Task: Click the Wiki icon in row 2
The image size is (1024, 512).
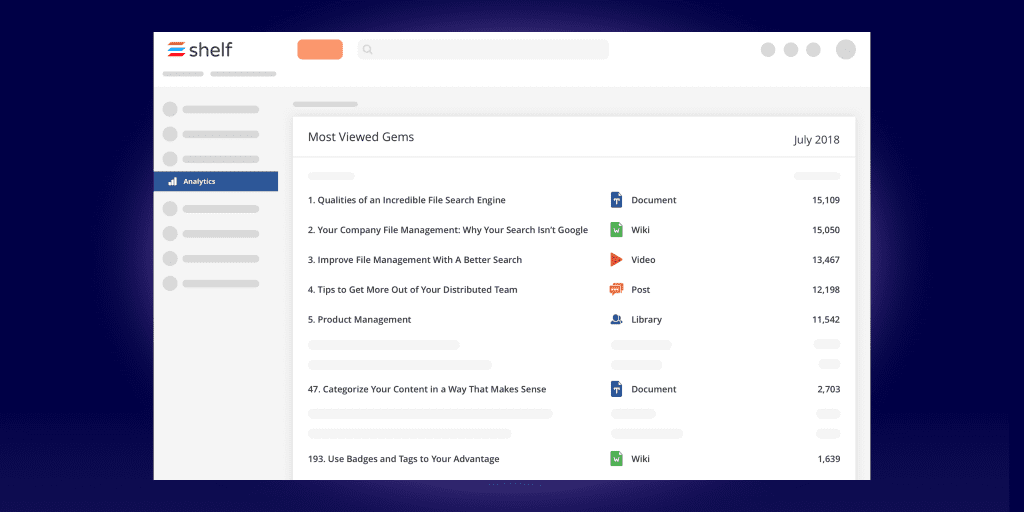Action: click(616, 230)
